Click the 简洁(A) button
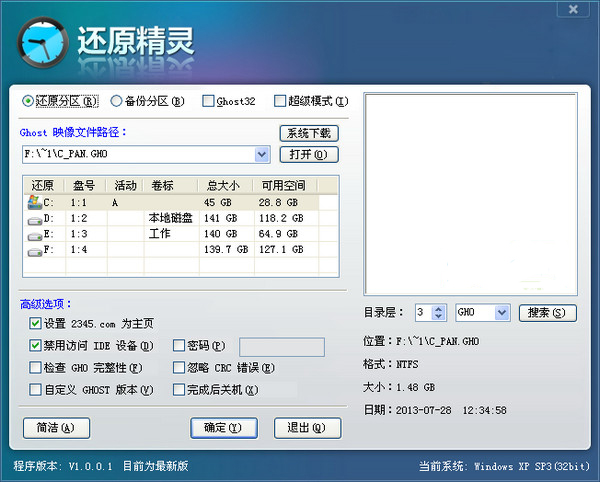Screen dimensions: 600x482 56,428
